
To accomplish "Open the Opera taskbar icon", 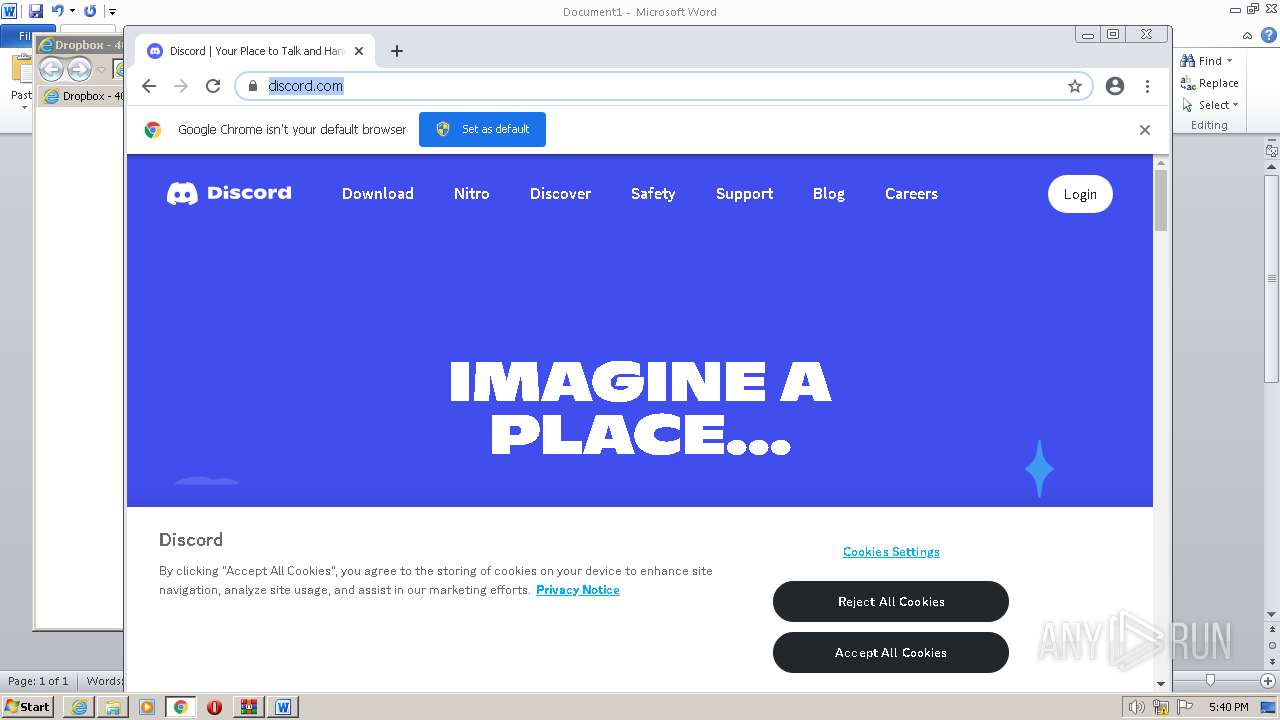I will [x=214, y=707].
